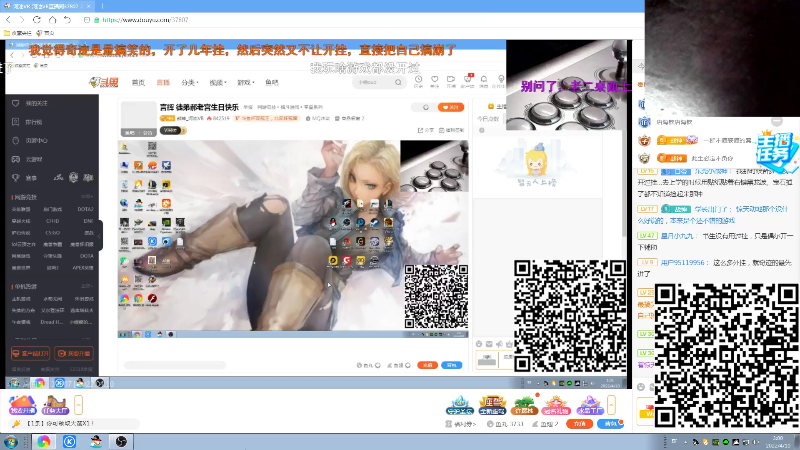Open the first bookmarks bar folder

tap(18, 33)
